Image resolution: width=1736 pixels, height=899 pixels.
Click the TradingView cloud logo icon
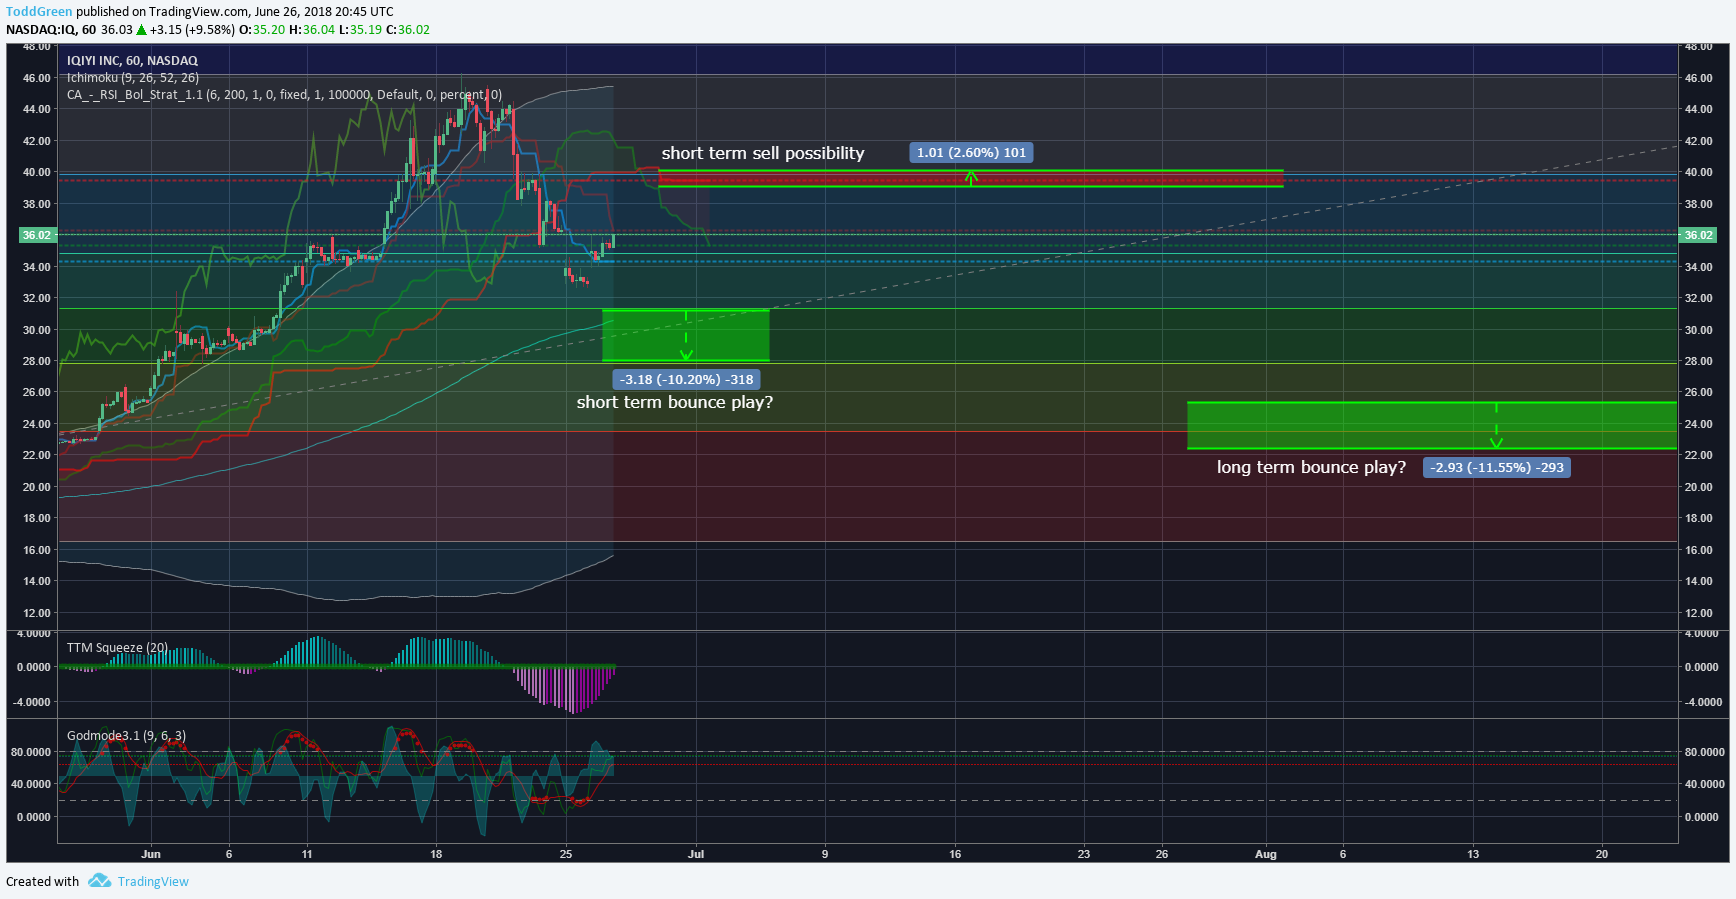99,881
